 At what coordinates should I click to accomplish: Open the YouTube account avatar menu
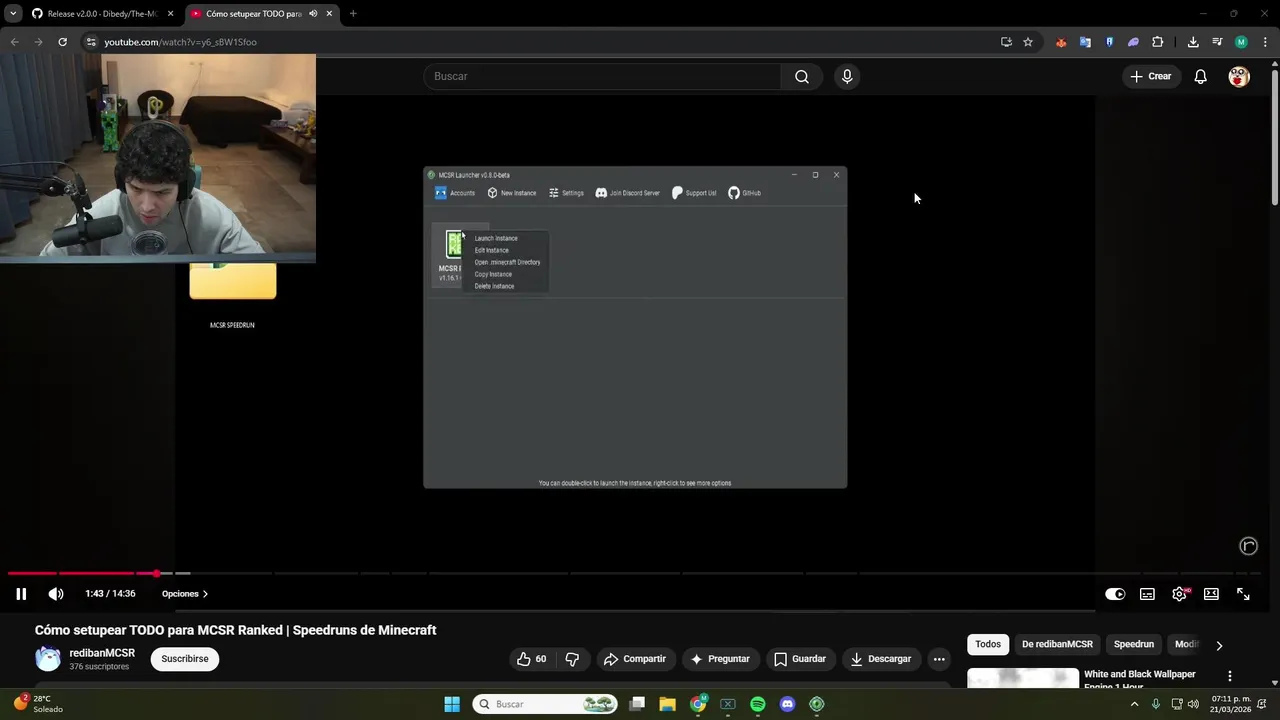pos(1239,77)
